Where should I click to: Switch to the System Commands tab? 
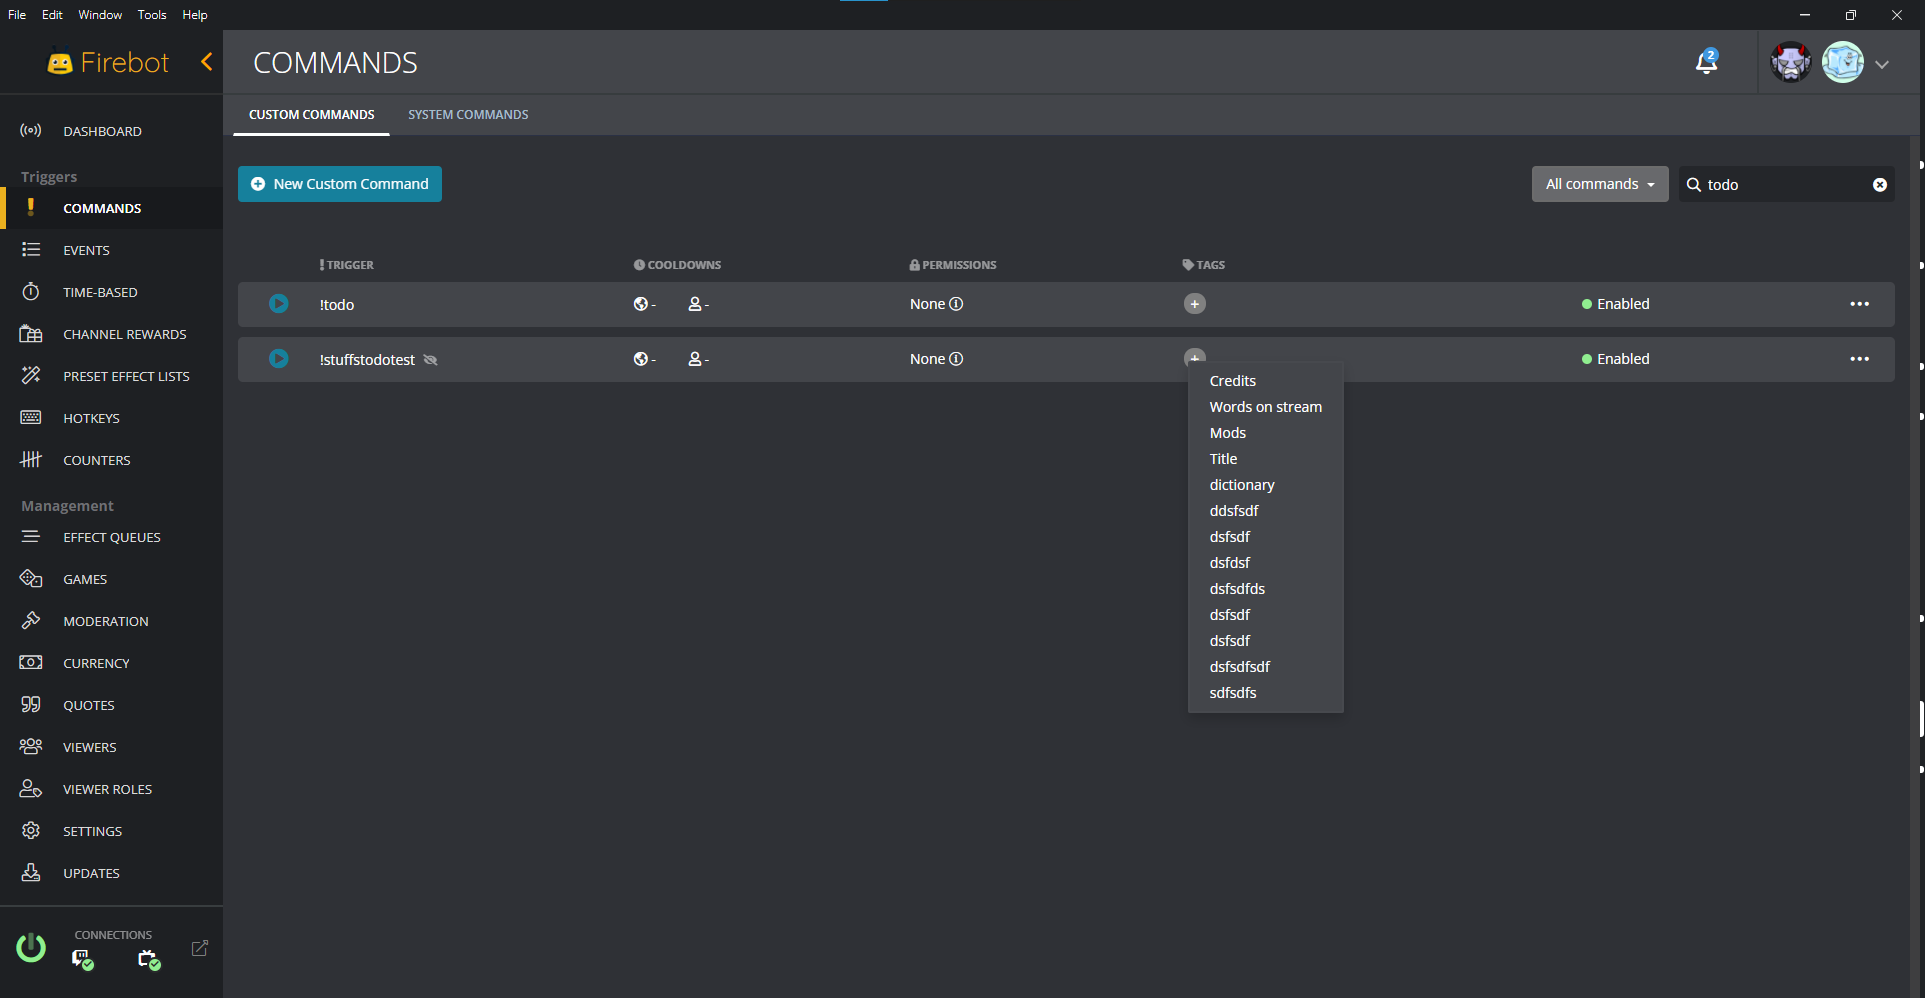(x=467, y=114)
